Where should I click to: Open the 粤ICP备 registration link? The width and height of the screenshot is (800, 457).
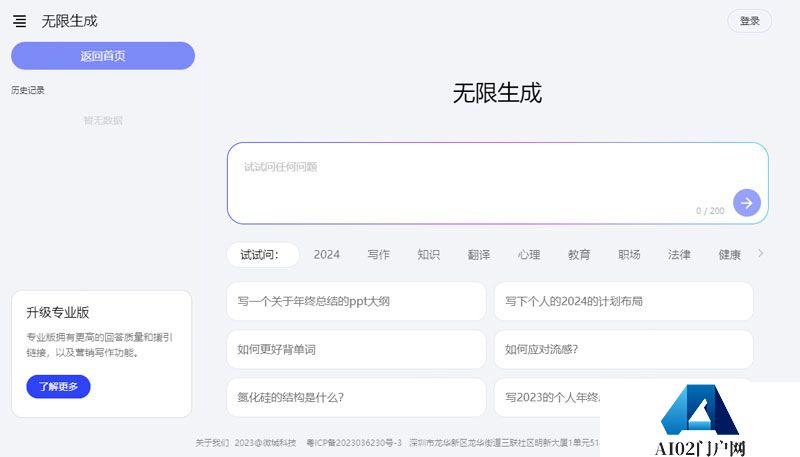(x=354, y=443)
